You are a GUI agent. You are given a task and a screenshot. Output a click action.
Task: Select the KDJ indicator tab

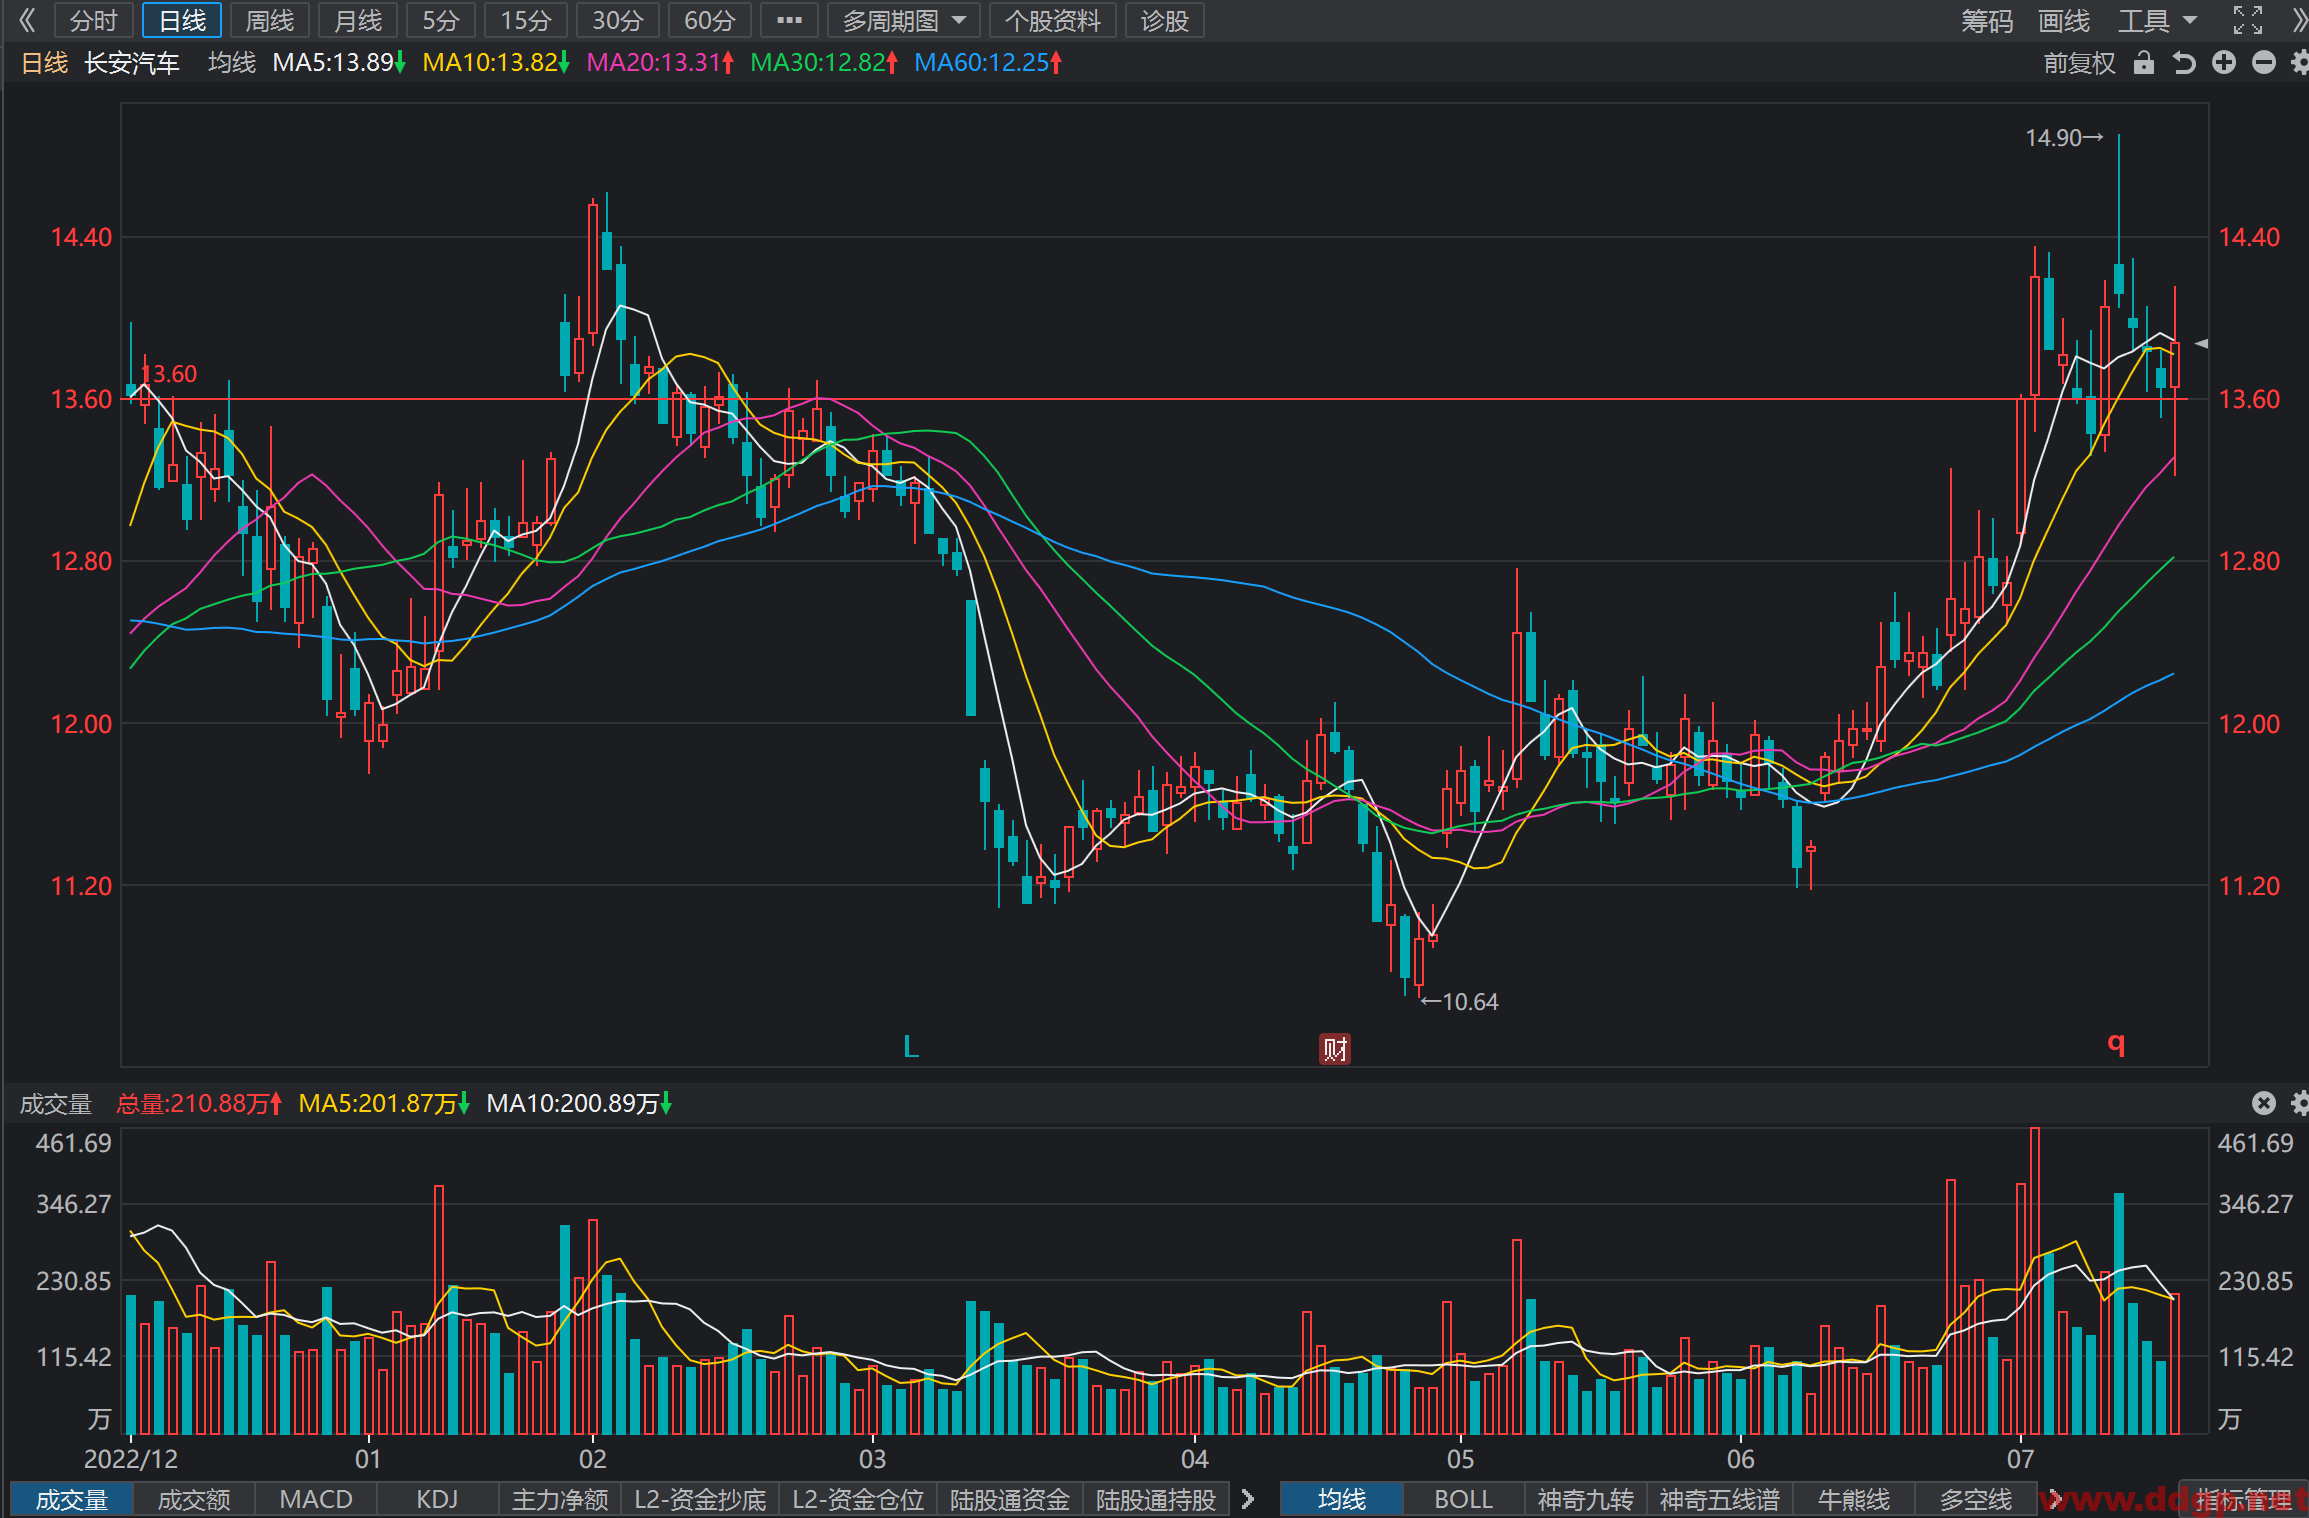437,1499
